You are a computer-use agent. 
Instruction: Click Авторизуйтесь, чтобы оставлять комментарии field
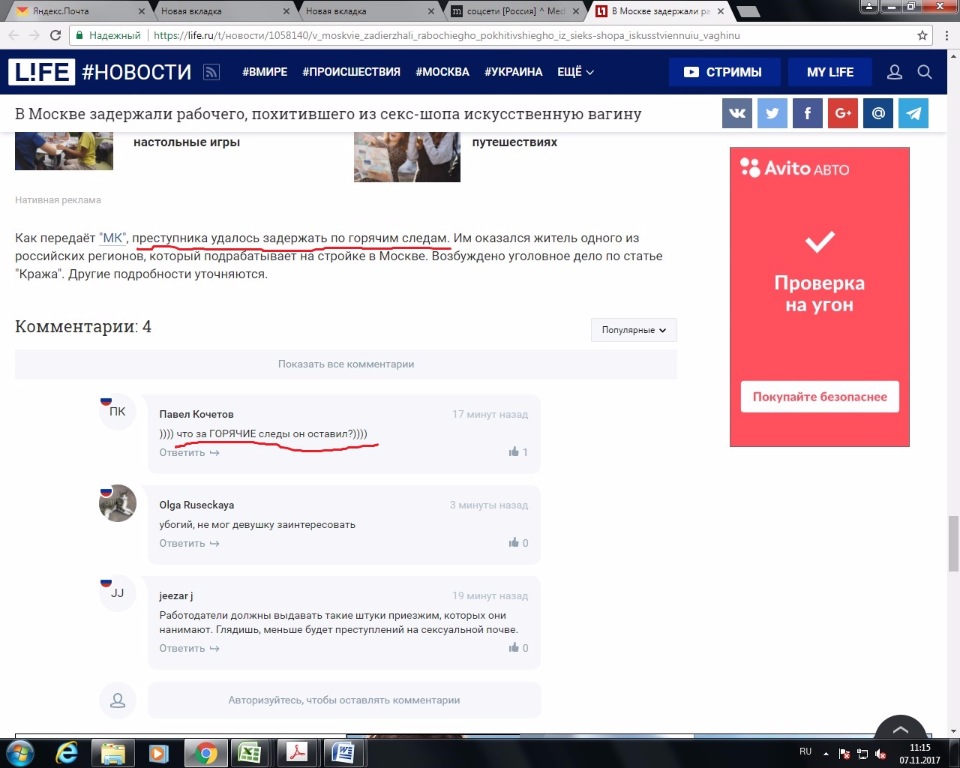(344, 700)
